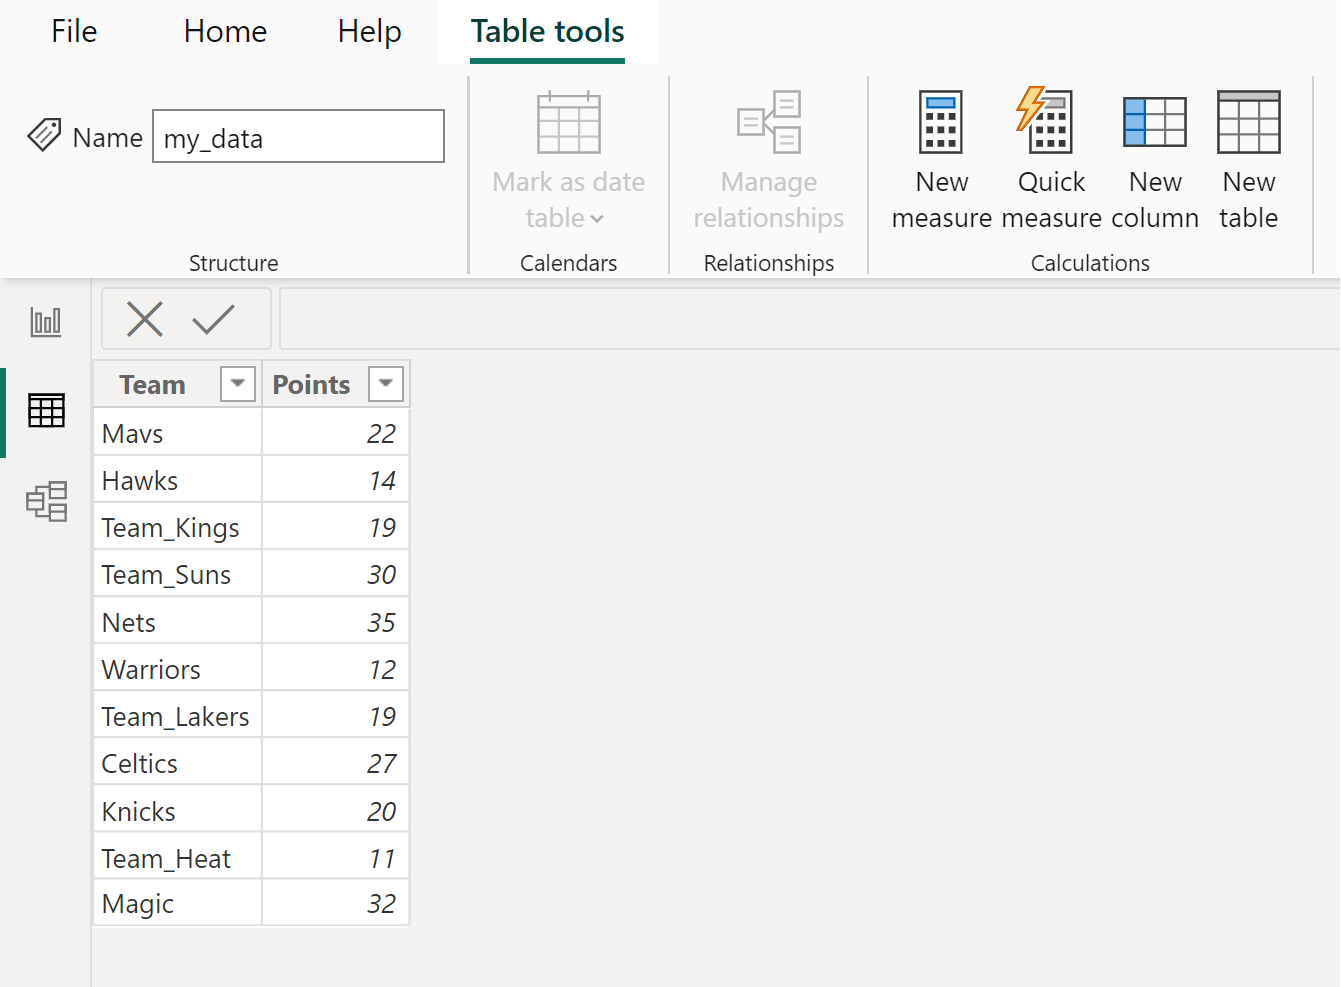Open Model view from the left sidebar

click(46, 502)
